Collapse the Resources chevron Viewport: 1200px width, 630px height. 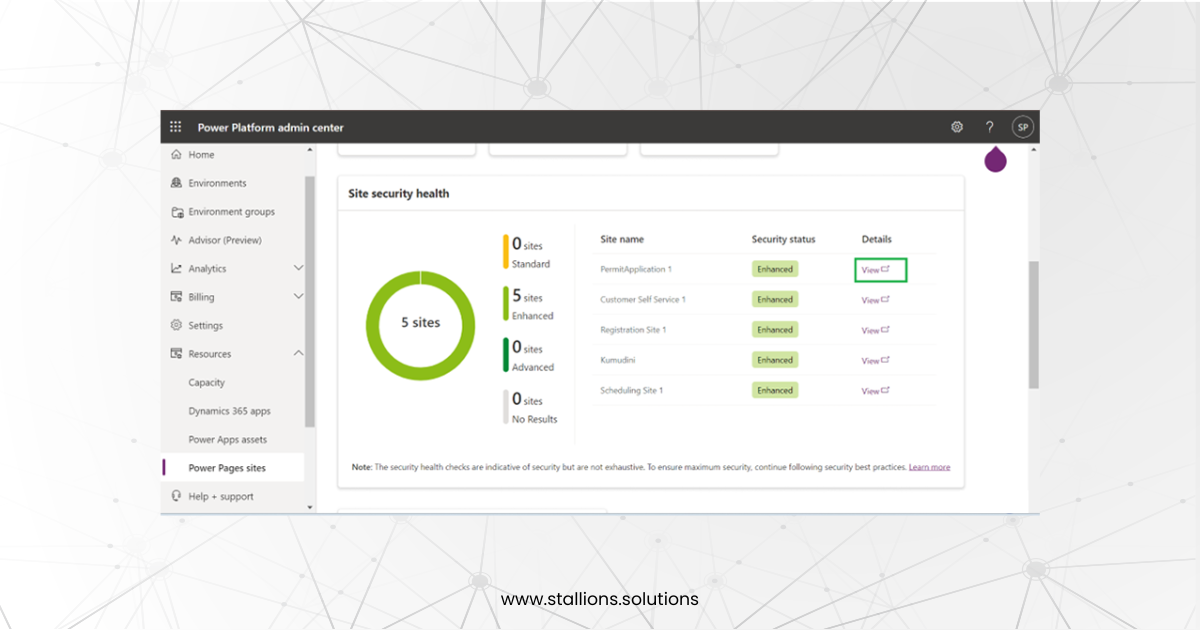298,354
